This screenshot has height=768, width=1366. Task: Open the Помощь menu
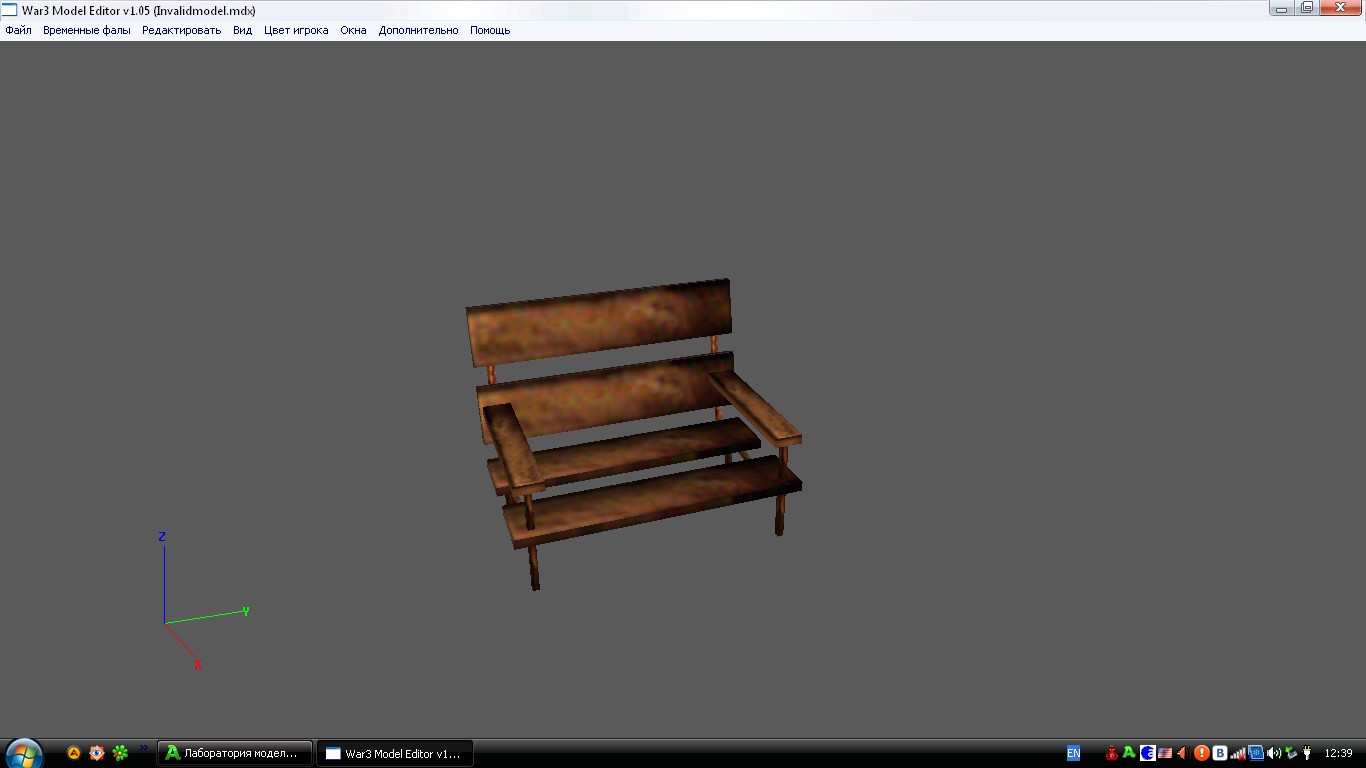pyautogui.click(x=490, y=30)
